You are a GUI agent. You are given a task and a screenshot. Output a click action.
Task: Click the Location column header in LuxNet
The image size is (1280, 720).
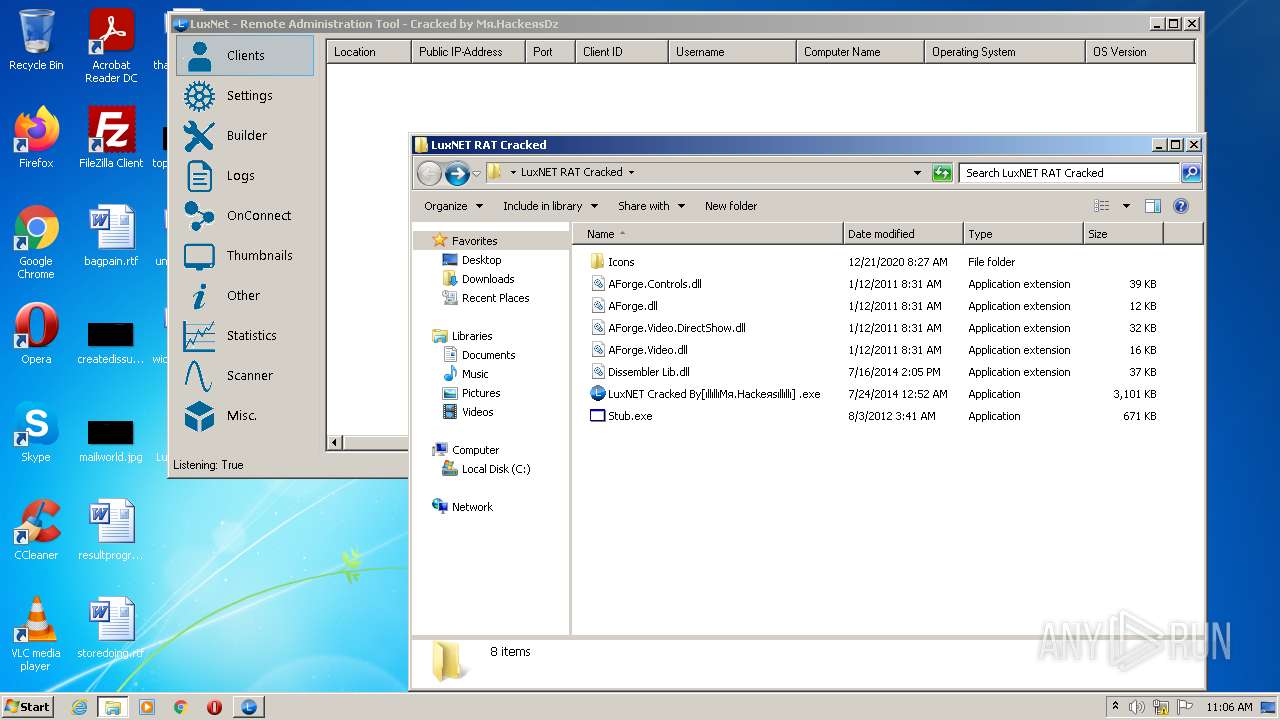pyautogui.click(x=368, y=52)
